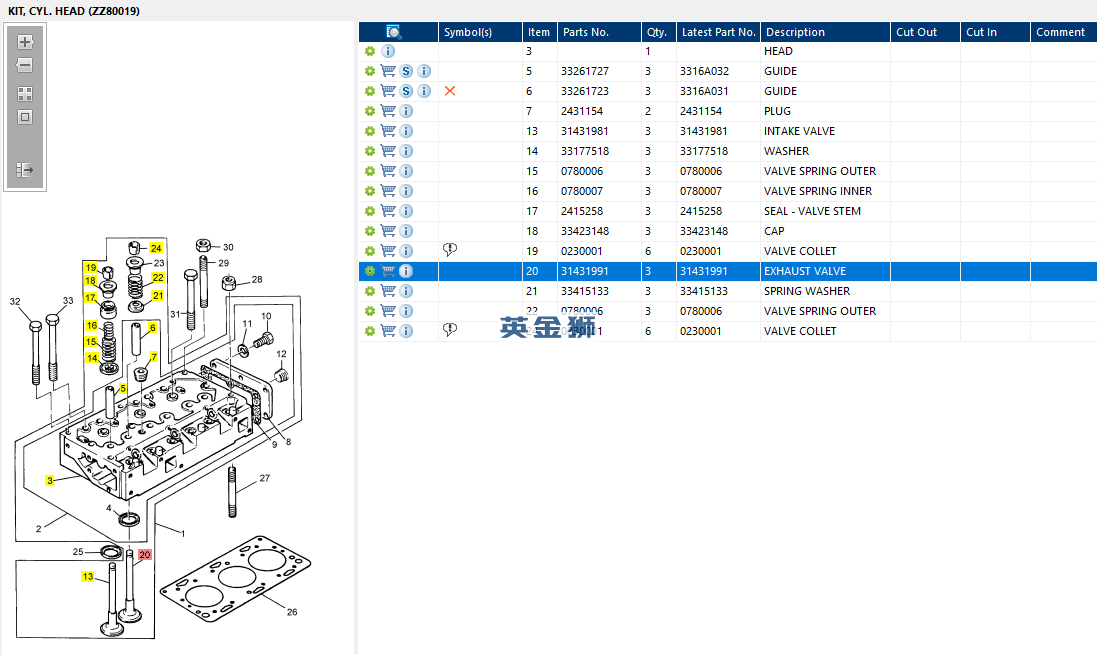
Task: Click the list export arrow icon
Action: [x=25, y=171]
